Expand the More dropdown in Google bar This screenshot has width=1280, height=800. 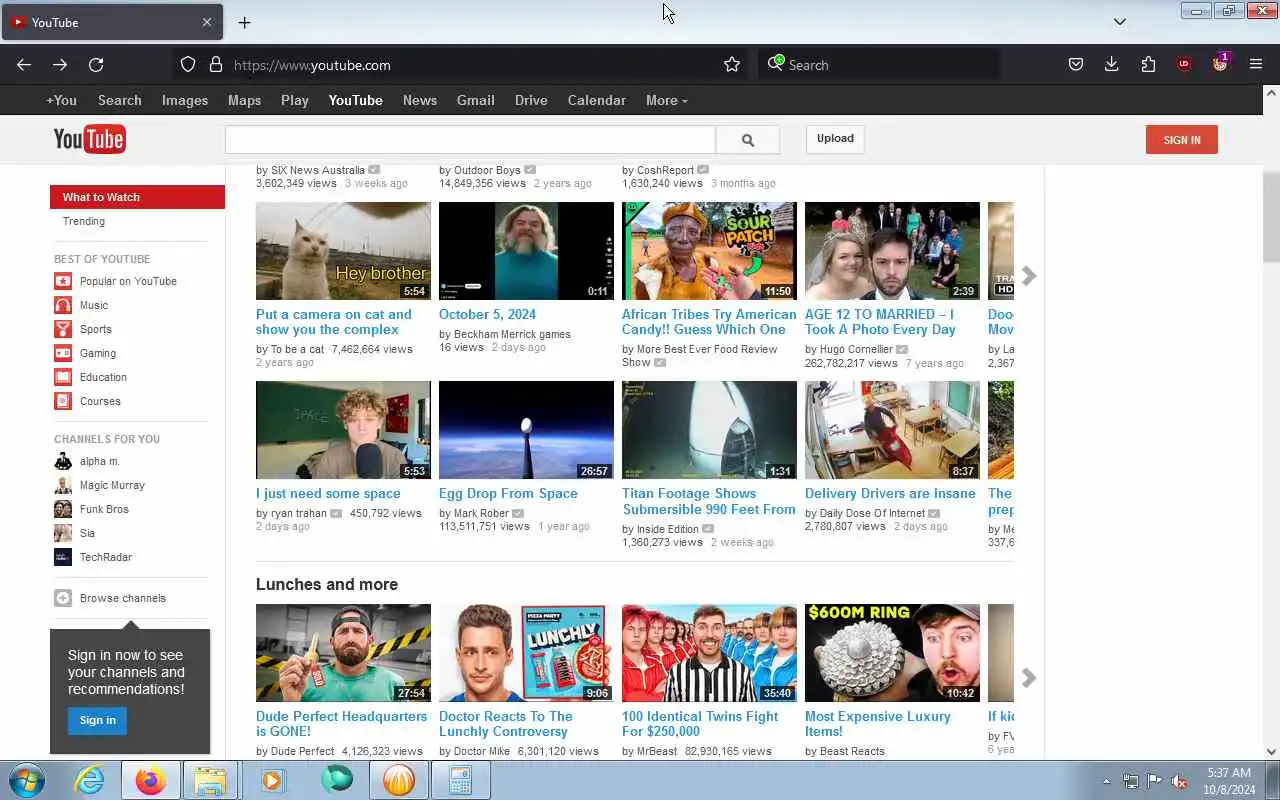coord(666,100)
